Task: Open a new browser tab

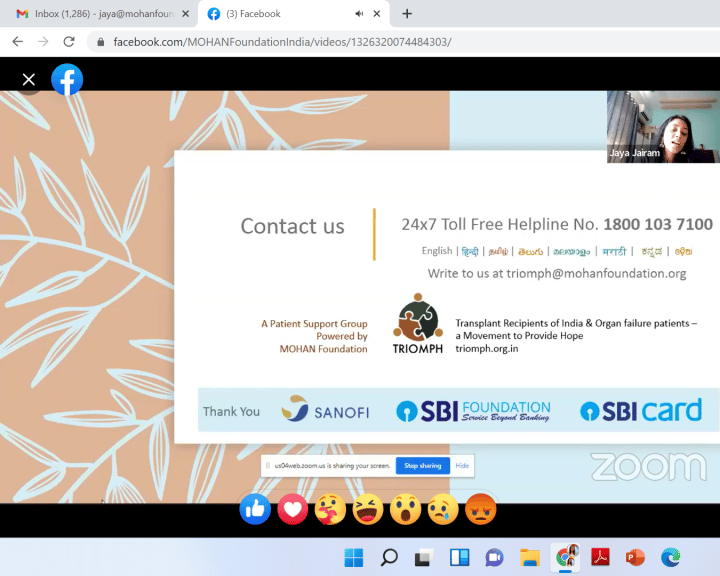Action: 407,14
